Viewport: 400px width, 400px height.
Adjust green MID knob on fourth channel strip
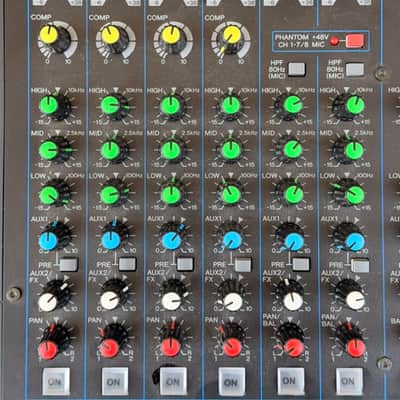(x=231, y=150)
